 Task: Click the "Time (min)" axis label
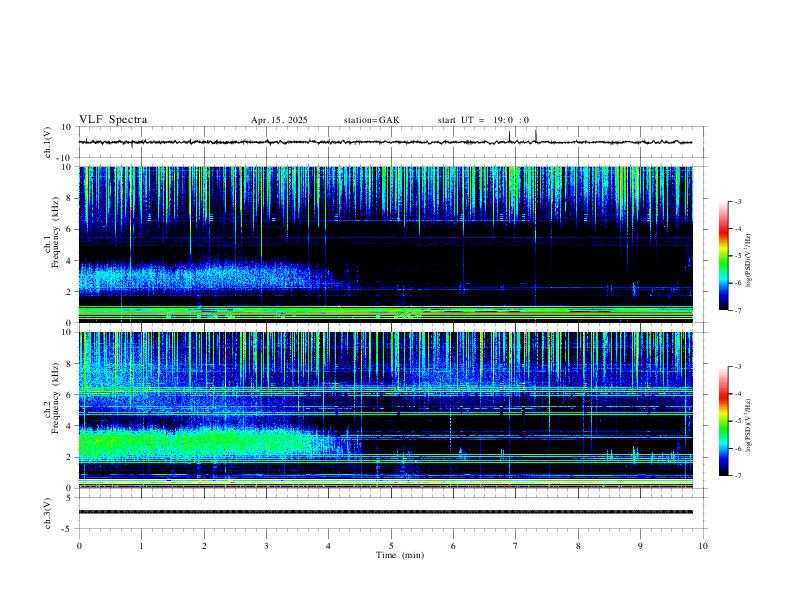tap(400, 555)
